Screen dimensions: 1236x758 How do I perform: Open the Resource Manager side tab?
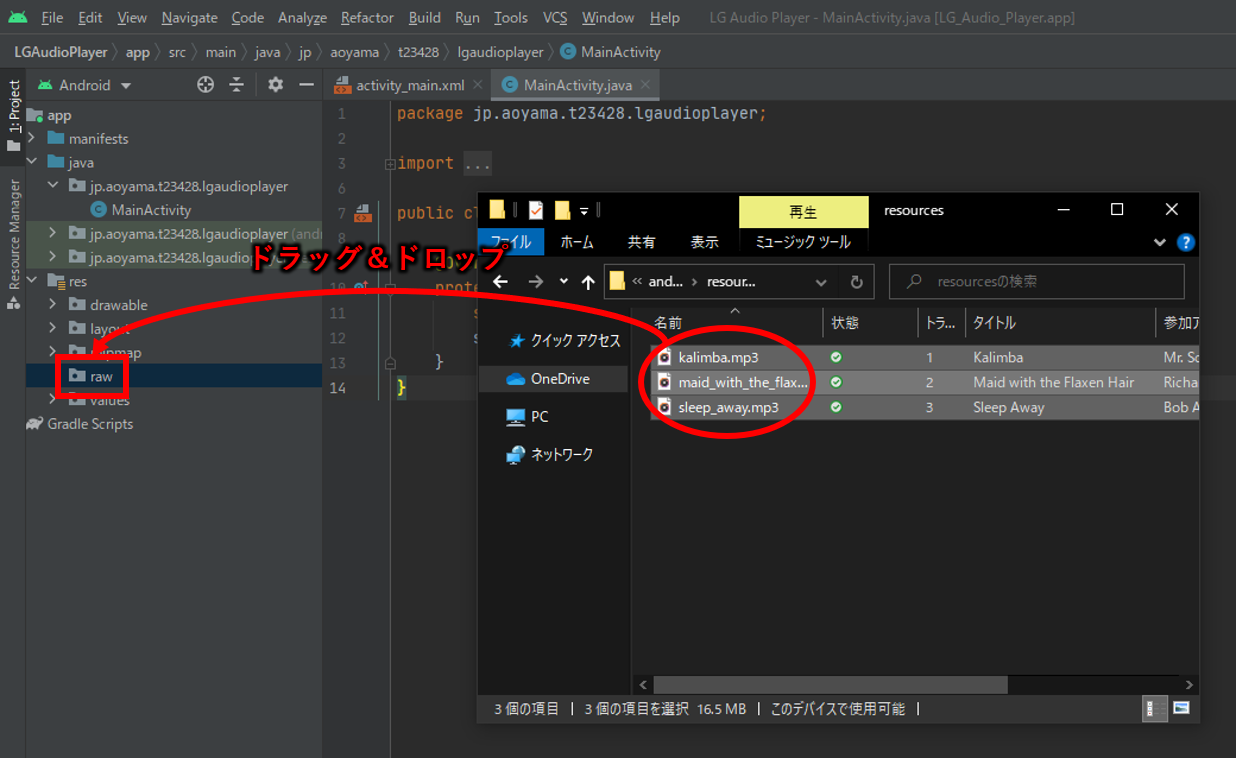point(14,244)
